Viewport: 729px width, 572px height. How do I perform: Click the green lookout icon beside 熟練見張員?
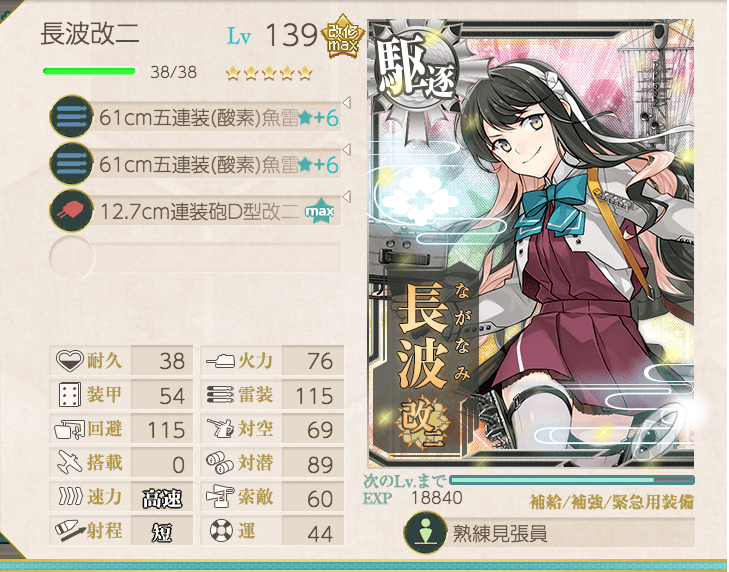pos(425,532)
